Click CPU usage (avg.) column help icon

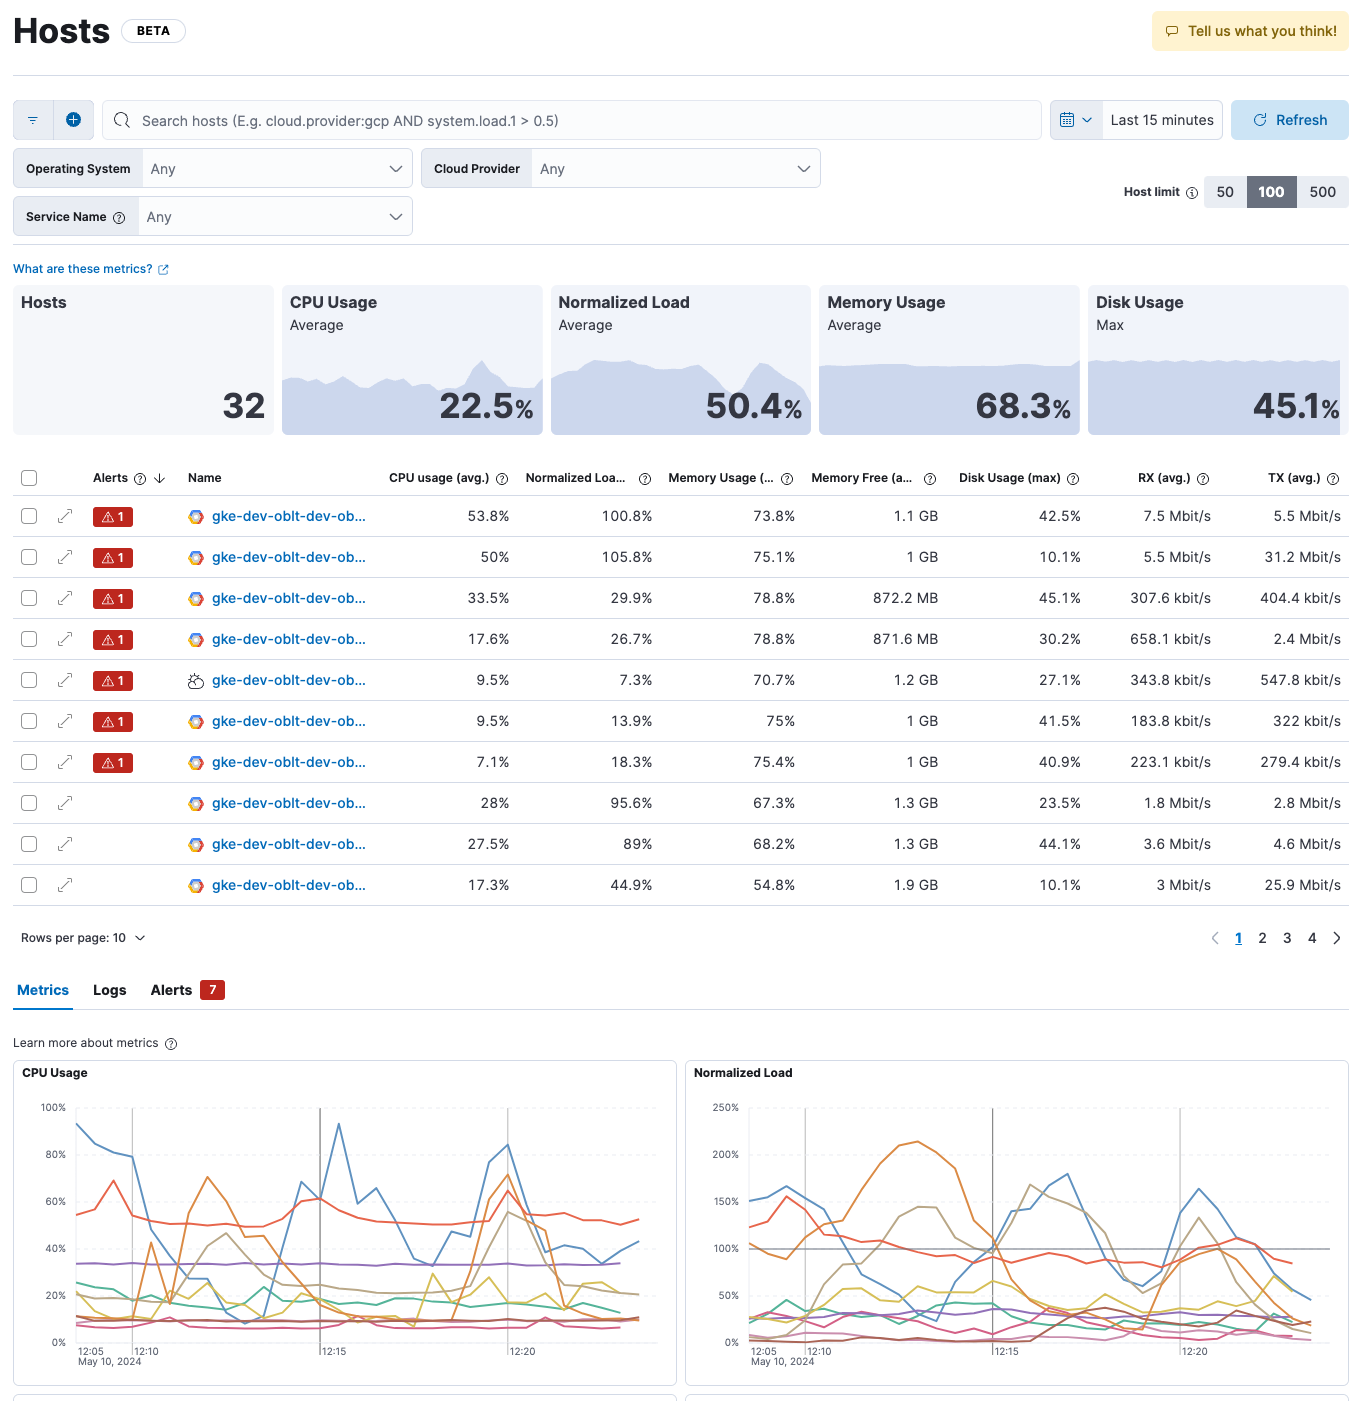click(502, 479)
